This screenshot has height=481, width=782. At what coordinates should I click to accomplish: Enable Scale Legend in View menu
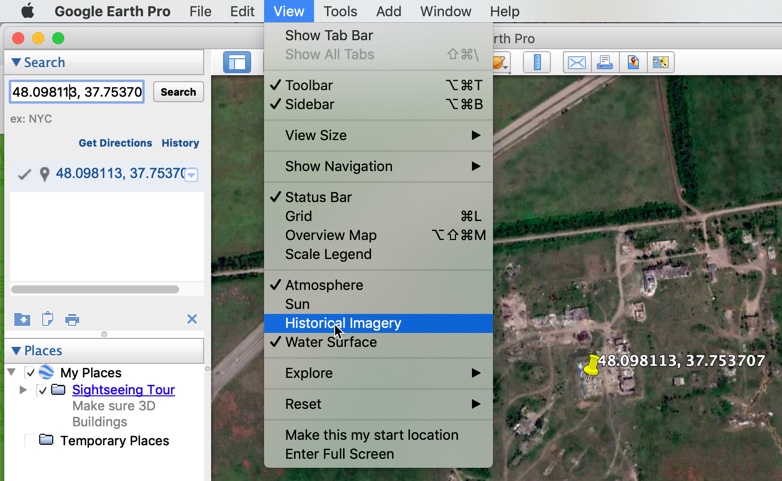378,254
